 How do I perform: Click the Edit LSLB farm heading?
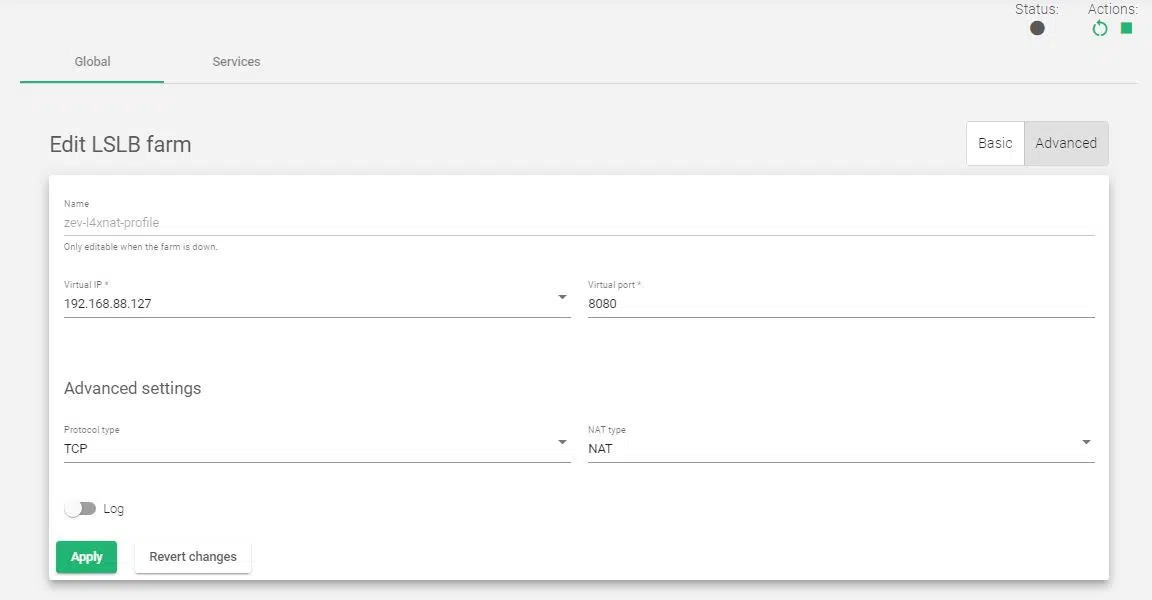click(120, 144)
